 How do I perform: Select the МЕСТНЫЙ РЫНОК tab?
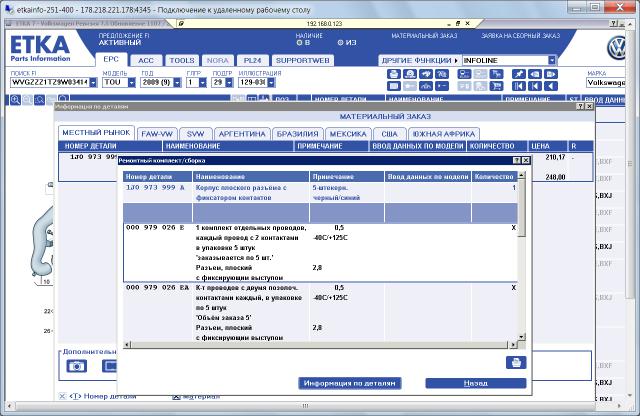click(x=96, y=133)
